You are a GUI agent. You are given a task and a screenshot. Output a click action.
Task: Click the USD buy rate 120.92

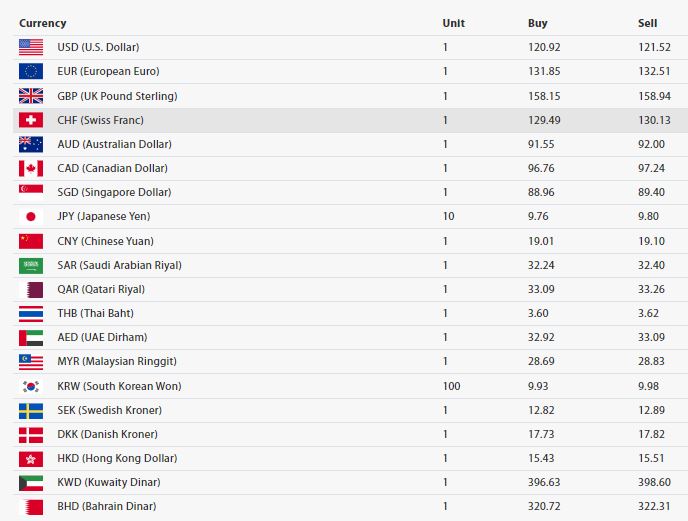[544, 47]
